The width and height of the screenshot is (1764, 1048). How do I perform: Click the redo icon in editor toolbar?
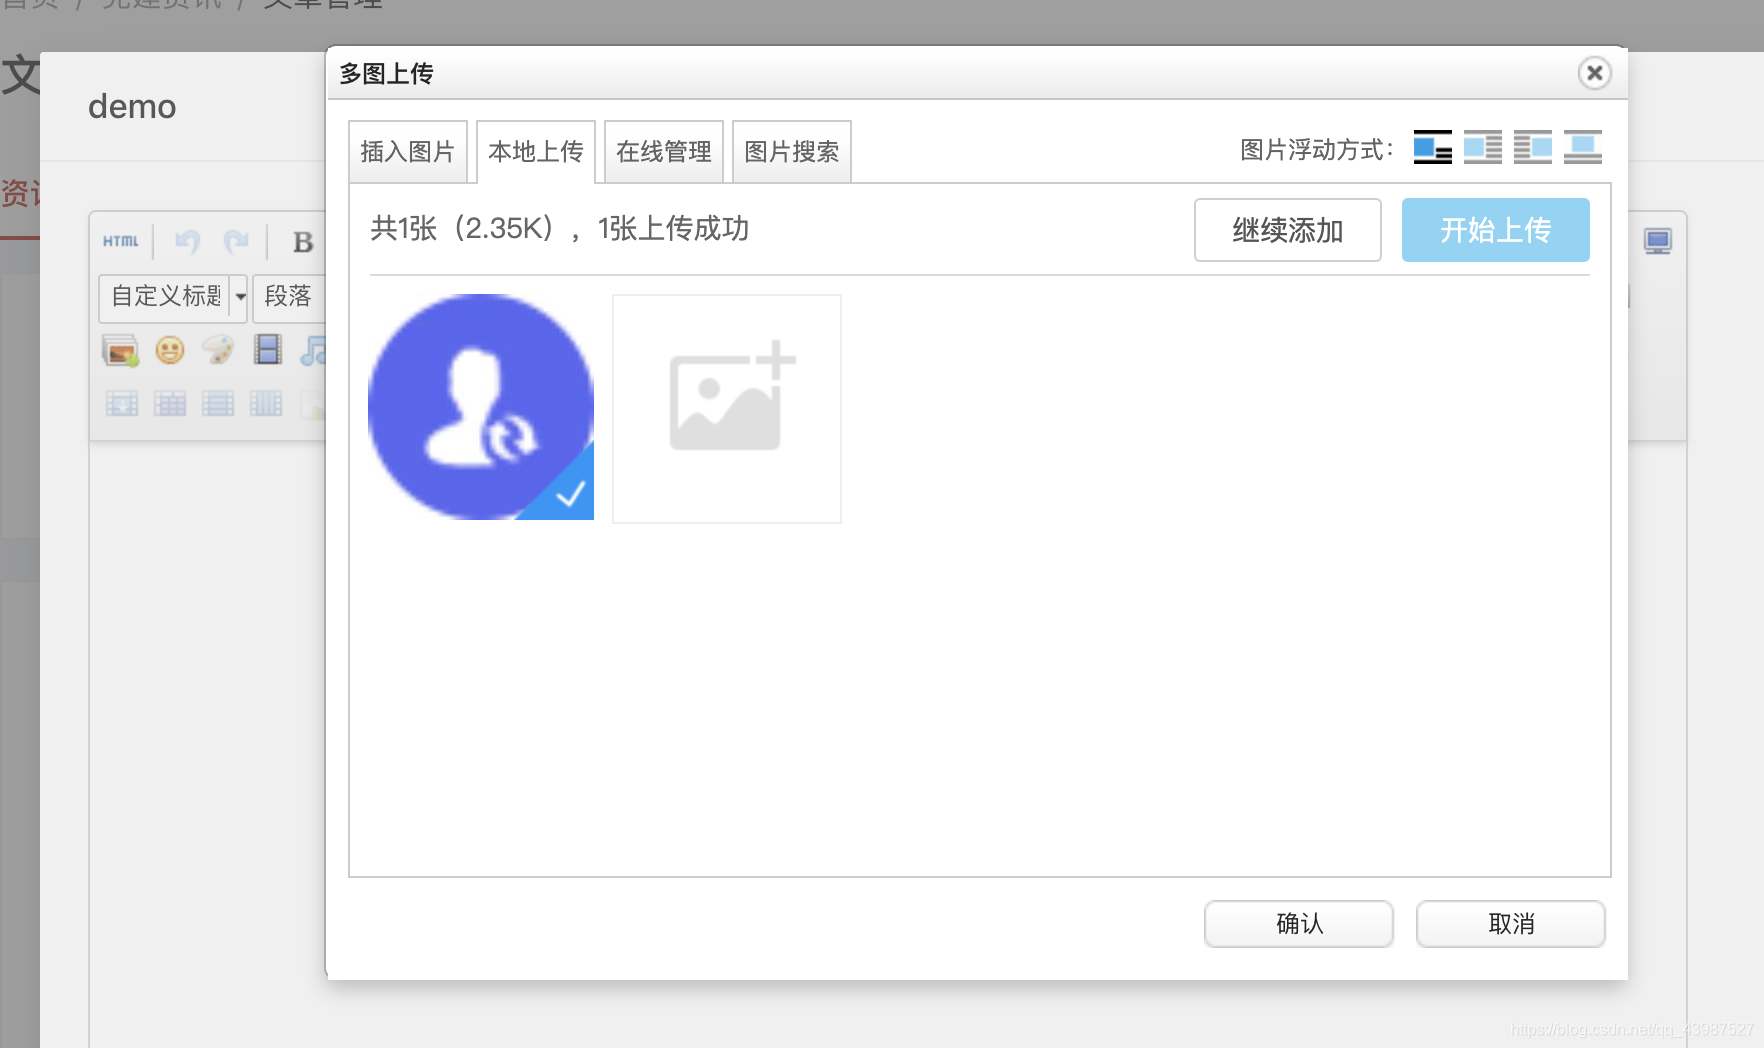tap(237, 241)
